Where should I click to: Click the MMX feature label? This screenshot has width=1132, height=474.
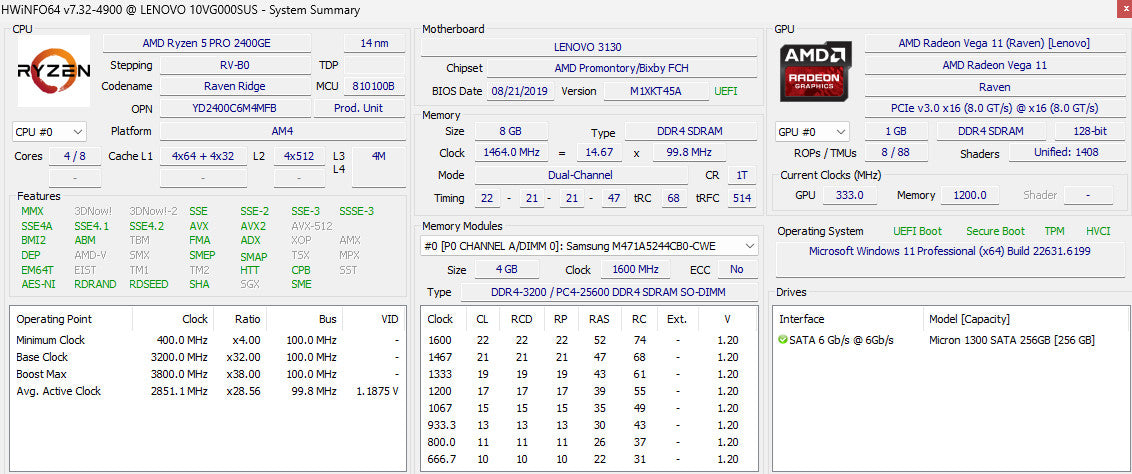[x=32, y=211]
